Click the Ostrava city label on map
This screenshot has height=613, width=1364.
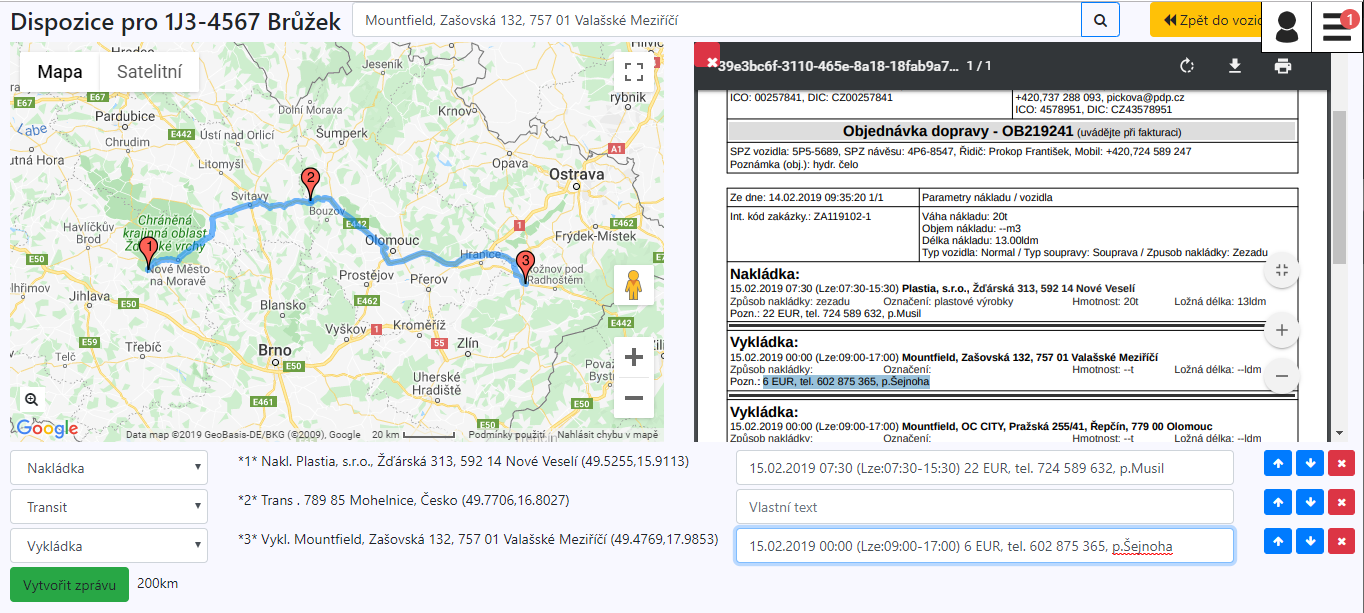[577, 174]
